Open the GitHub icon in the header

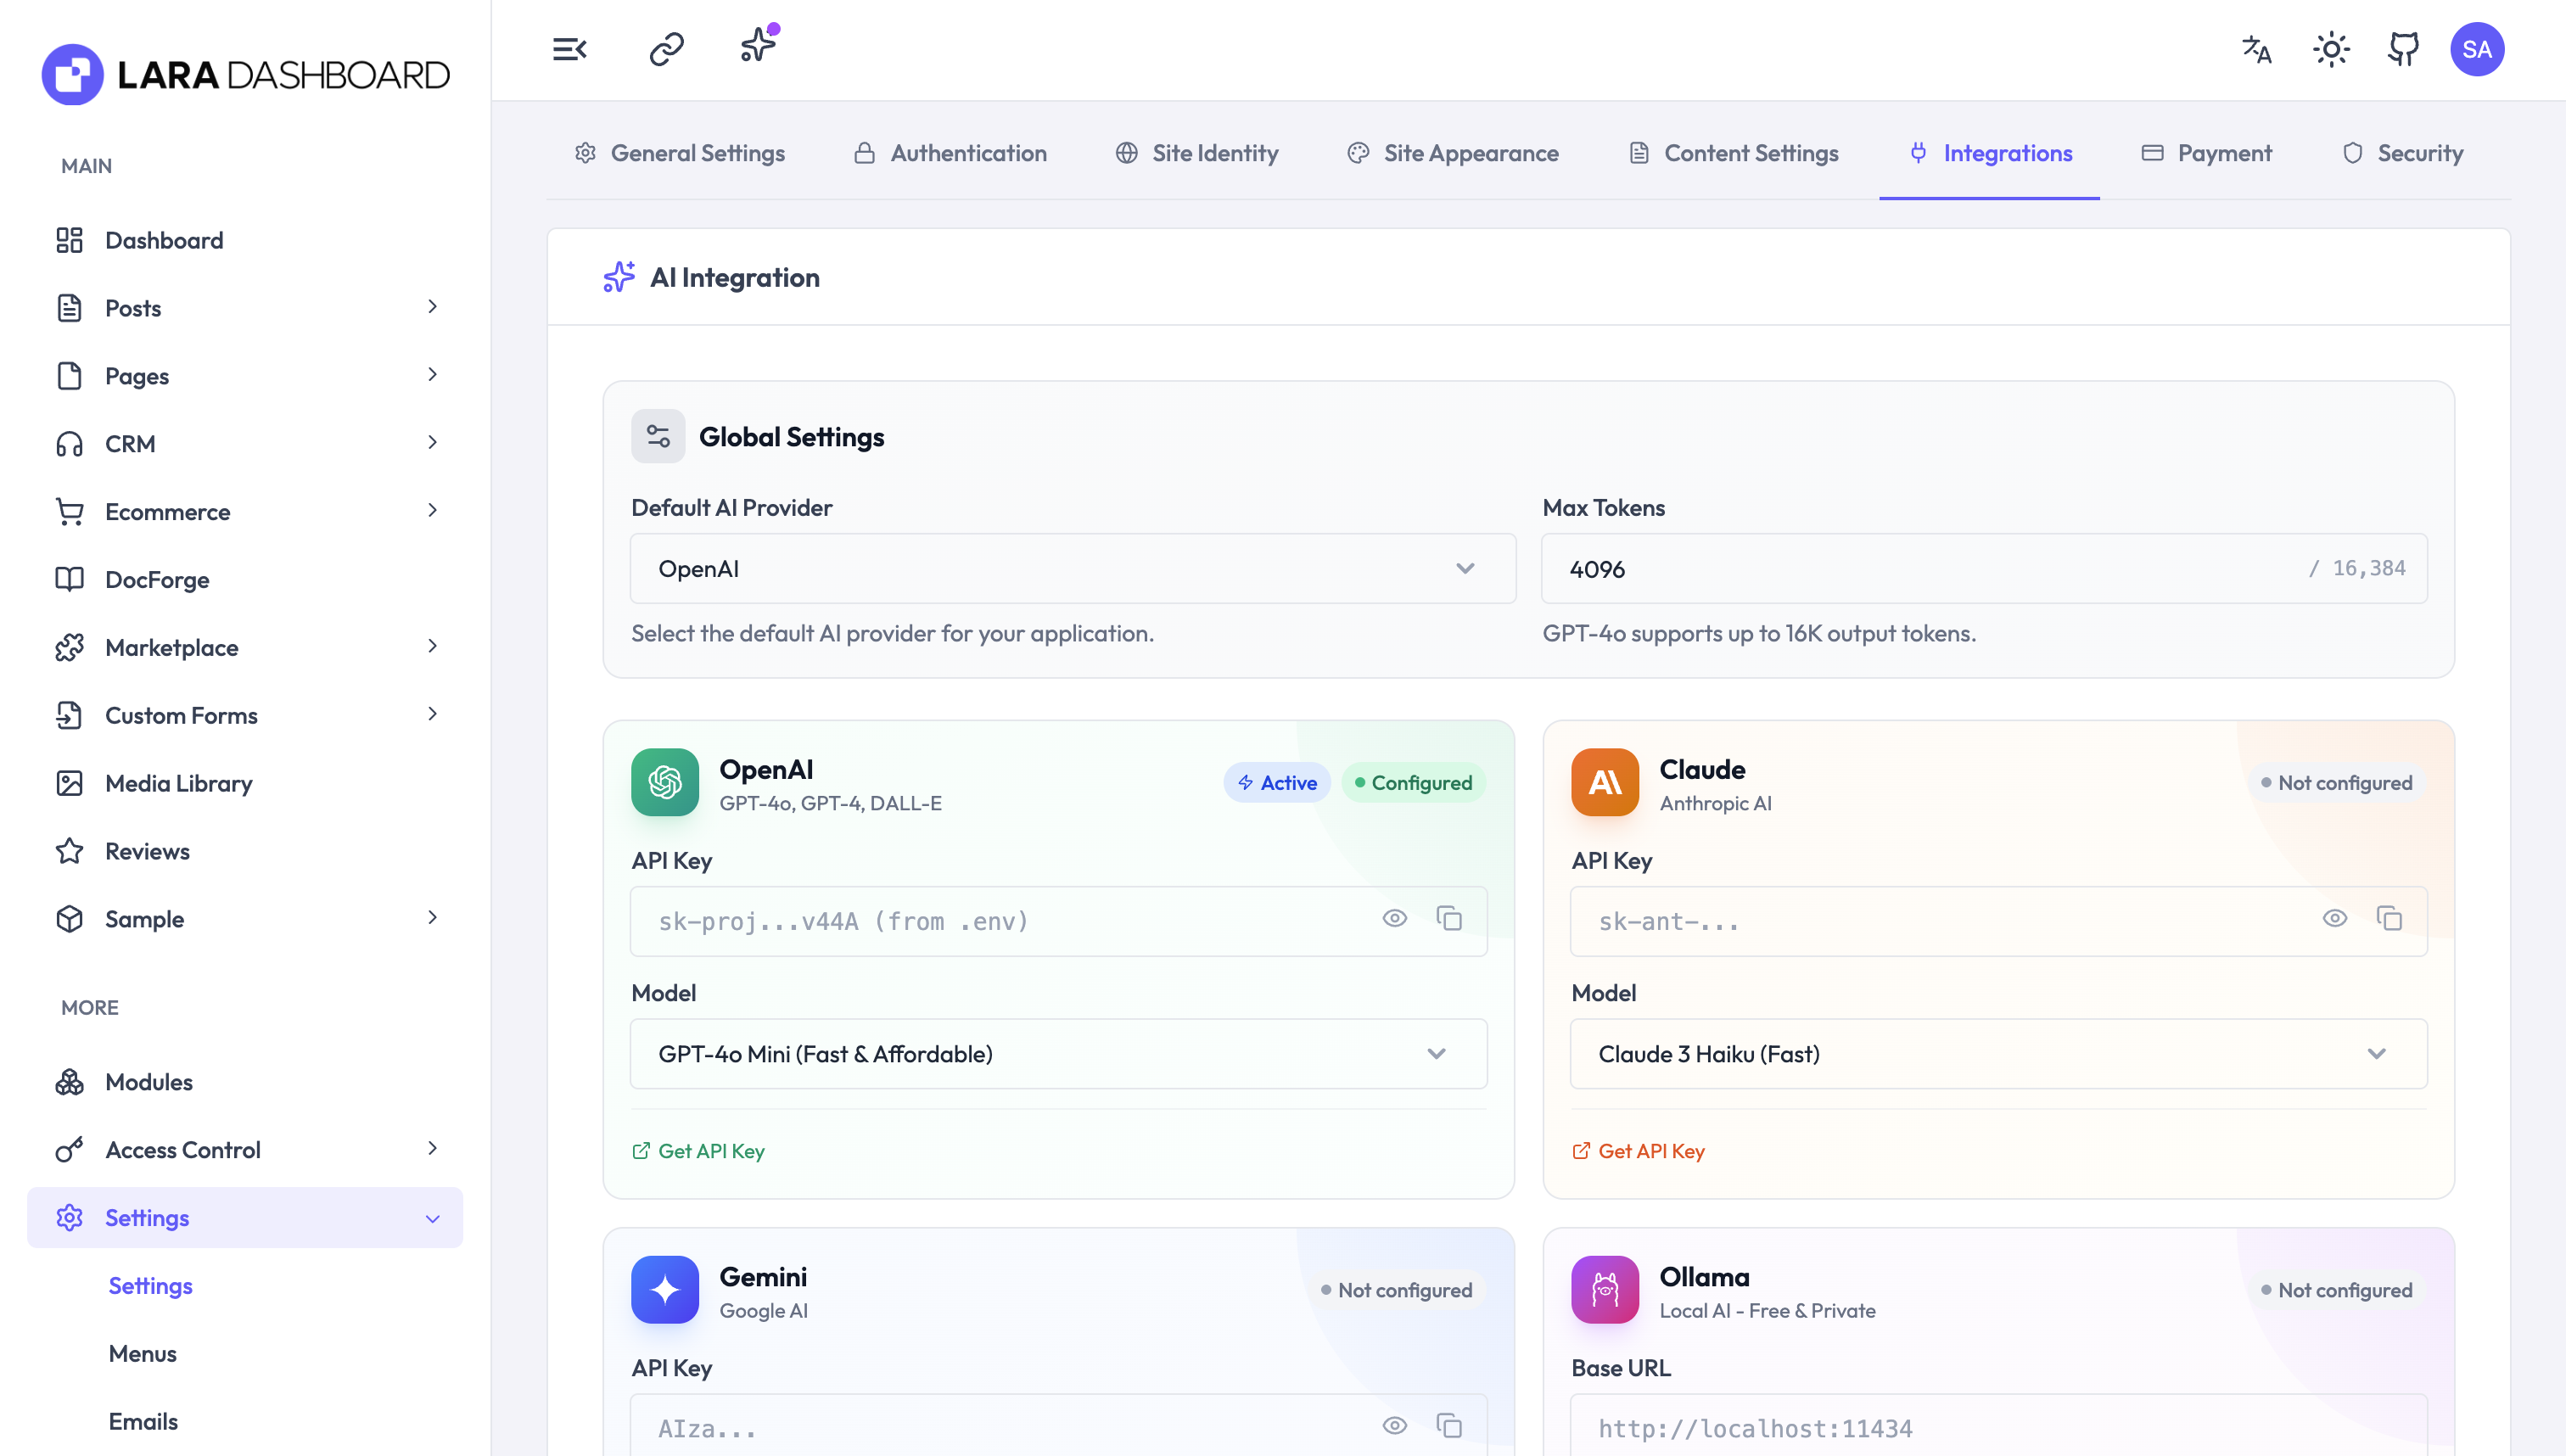(x=2402, y=49)
